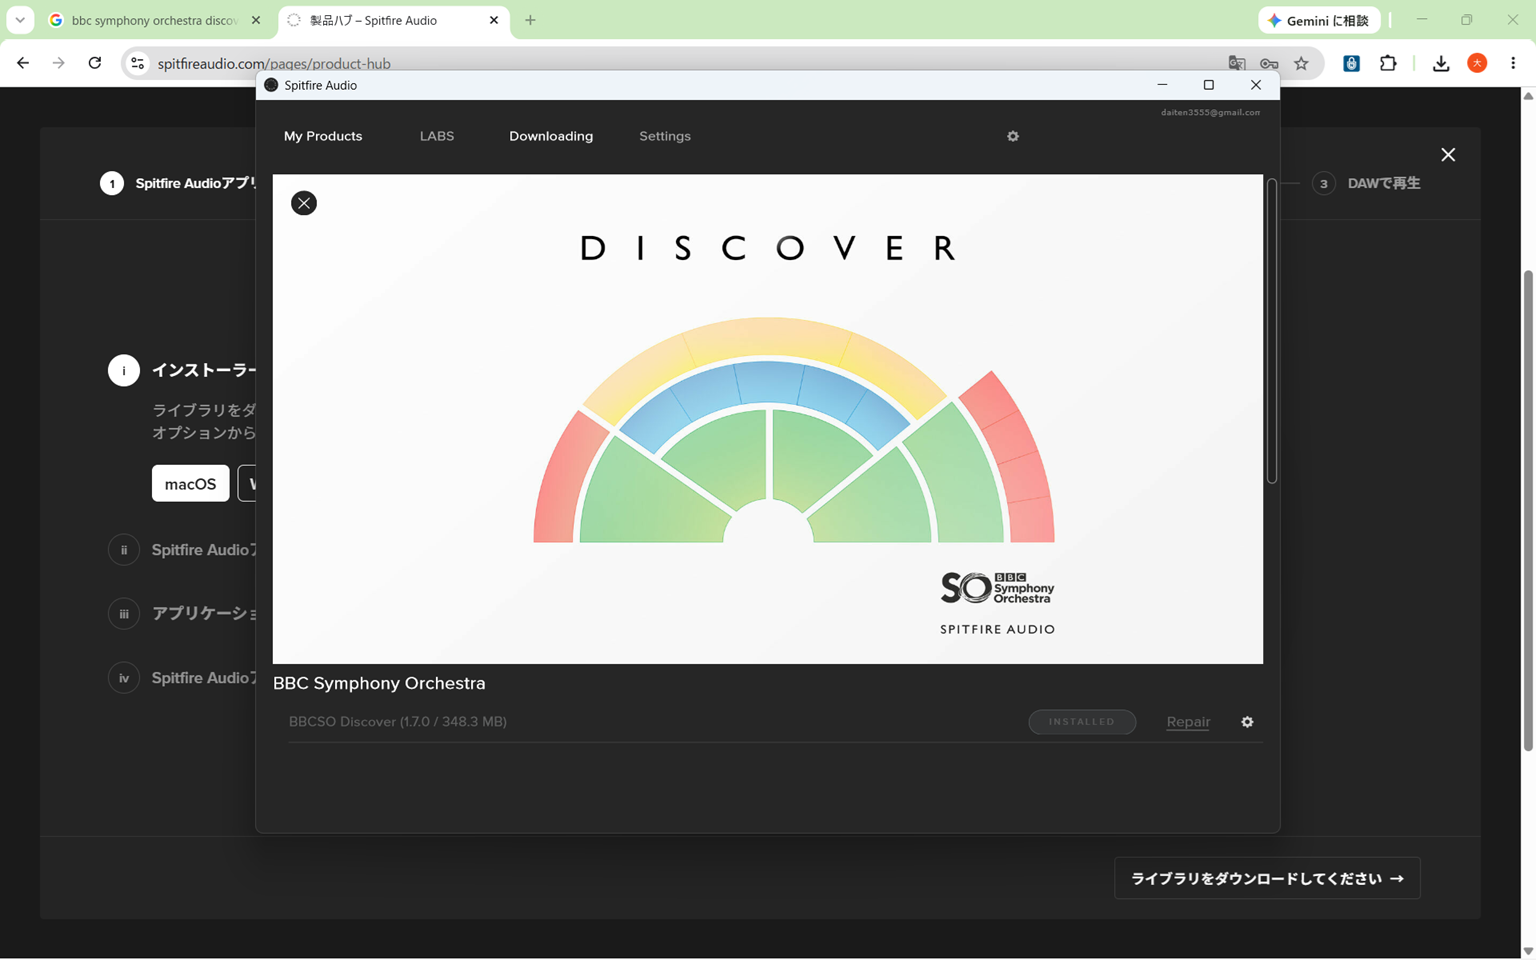1536x960 pixels.
Task: Select the BBCSO Discover version text
Action: (398, 722)
